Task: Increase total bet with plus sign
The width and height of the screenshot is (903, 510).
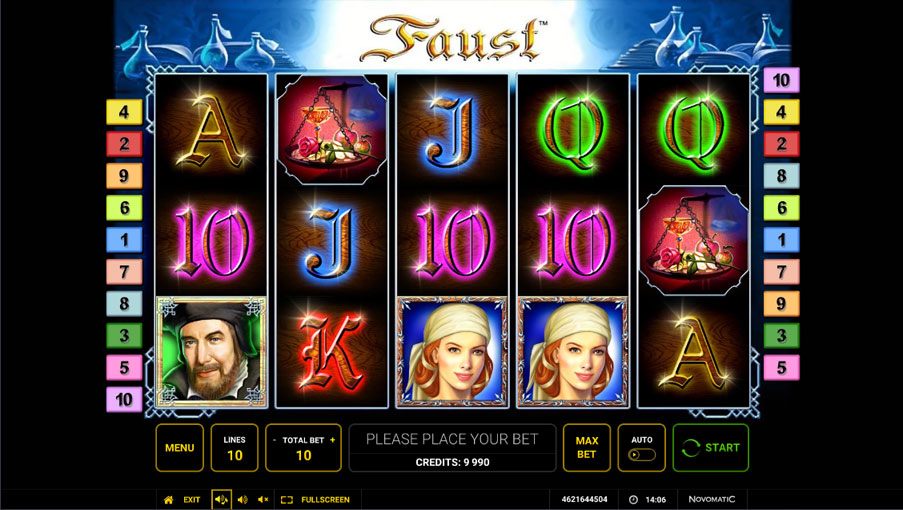Action: coord(332,440)
